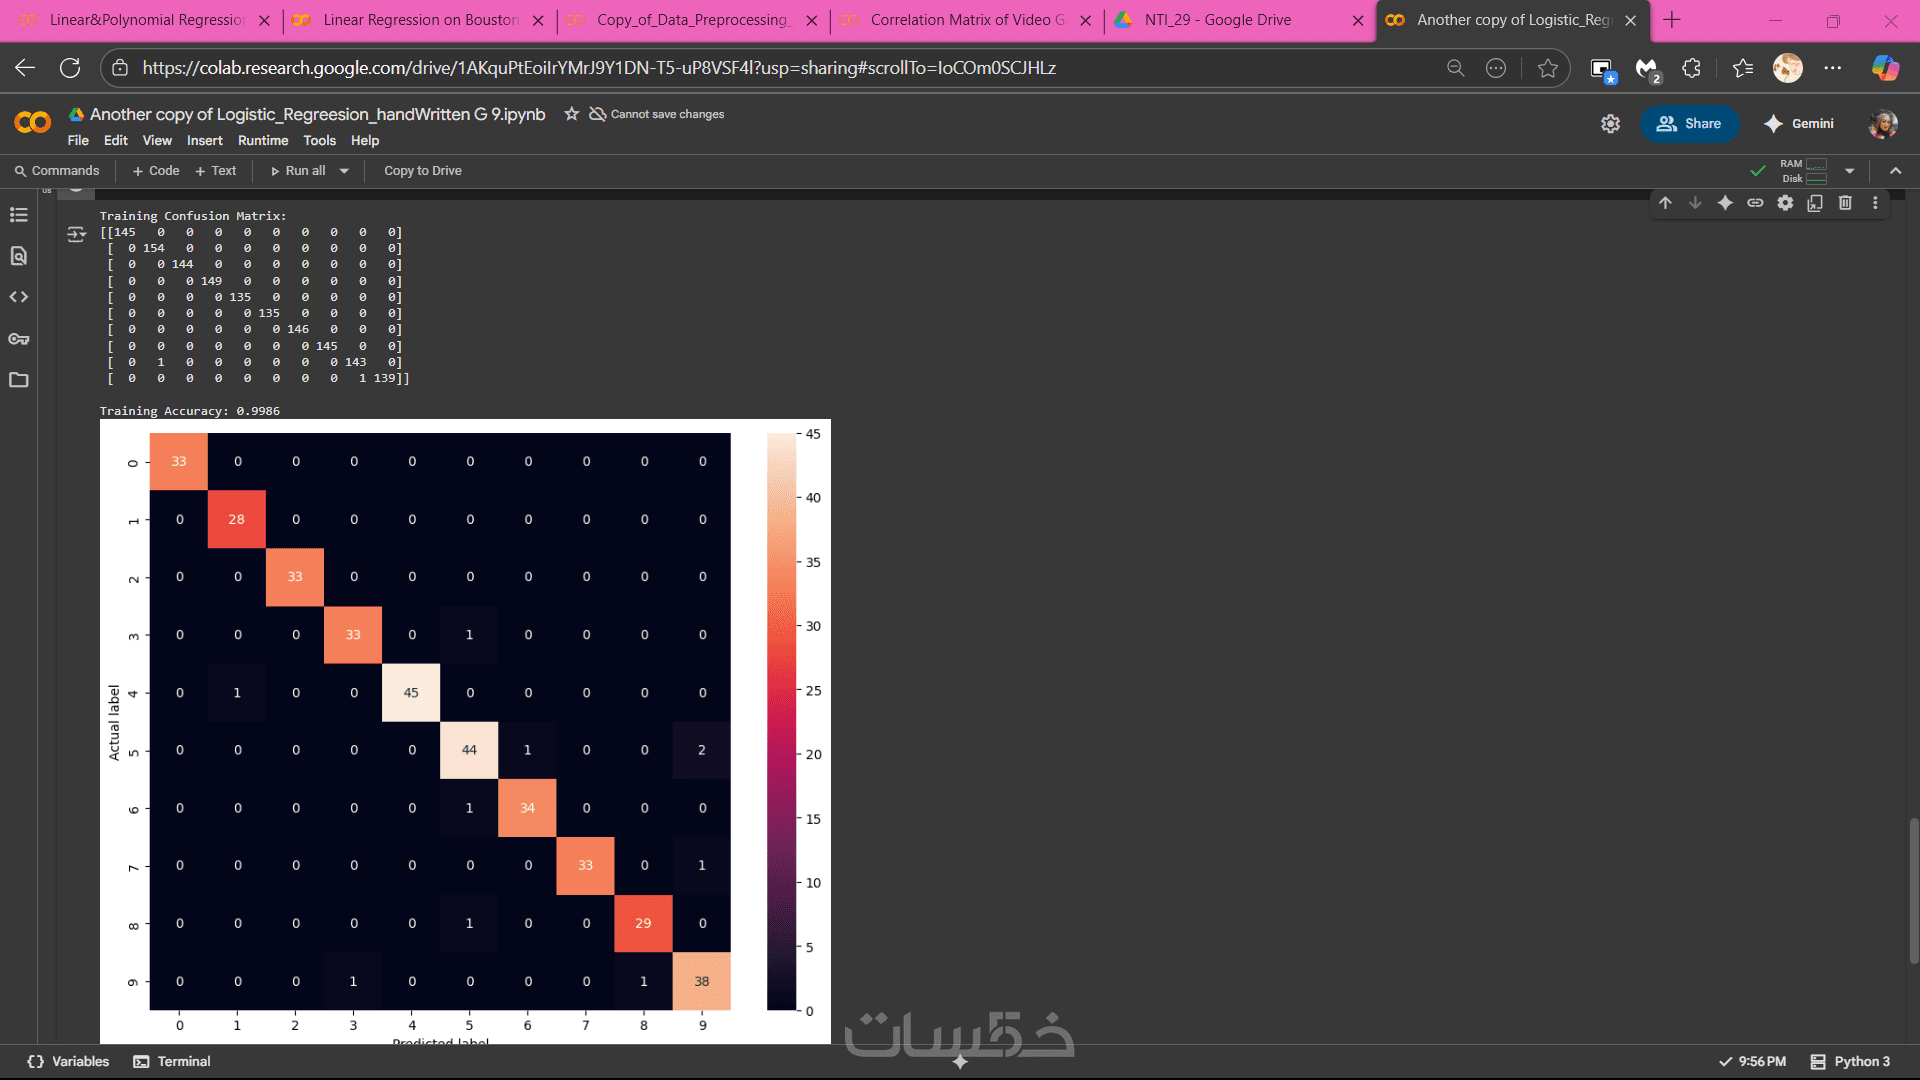Click the Copy to Drive button
This screenshot has height=1080, width=1920.
422,171
